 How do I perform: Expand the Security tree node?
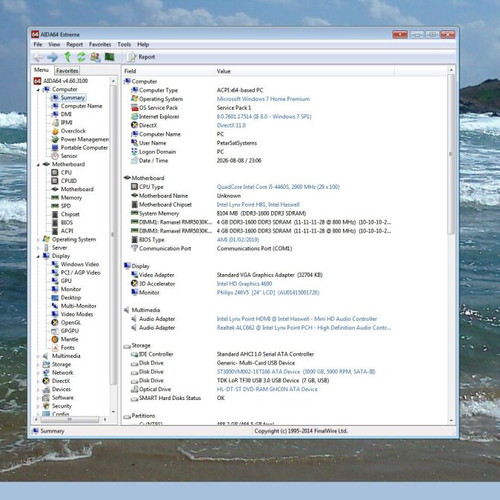coord(38,406)
